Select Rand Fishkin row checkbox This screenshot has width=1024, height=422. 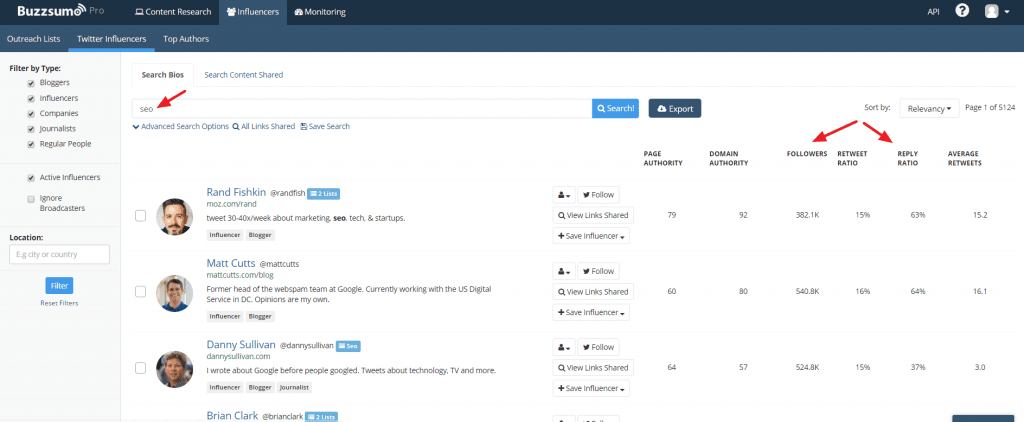140,216
